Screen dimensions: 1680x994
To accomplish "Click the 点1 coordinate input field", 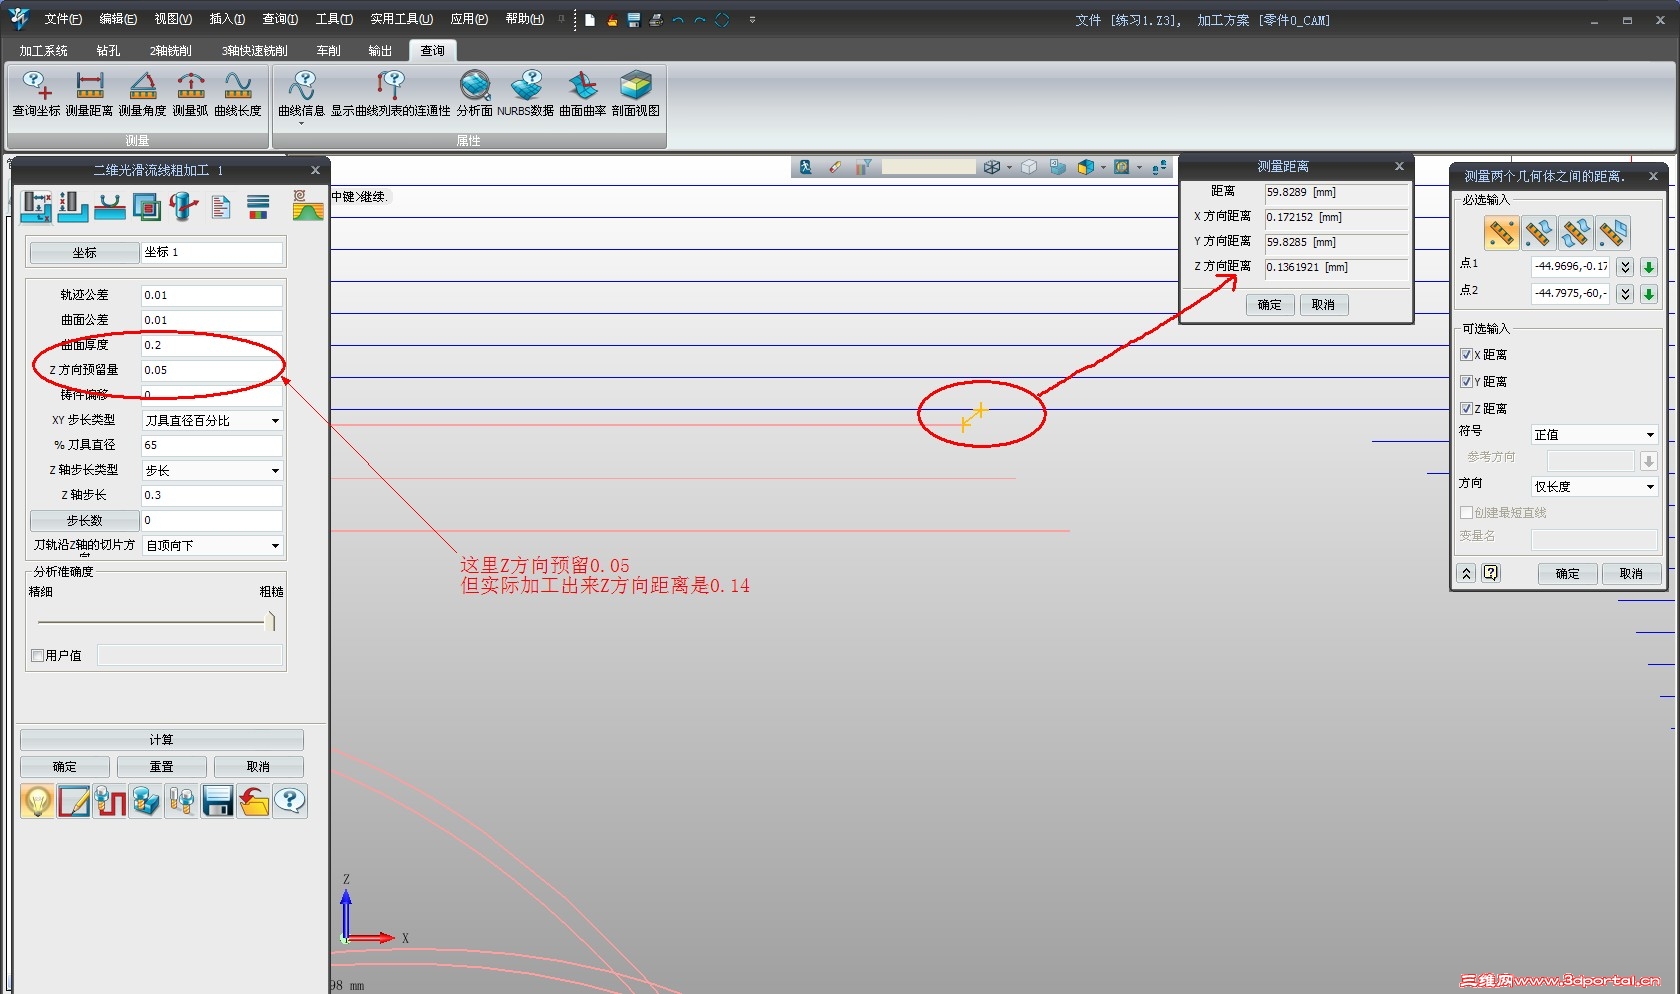I will pos(1571,267).
